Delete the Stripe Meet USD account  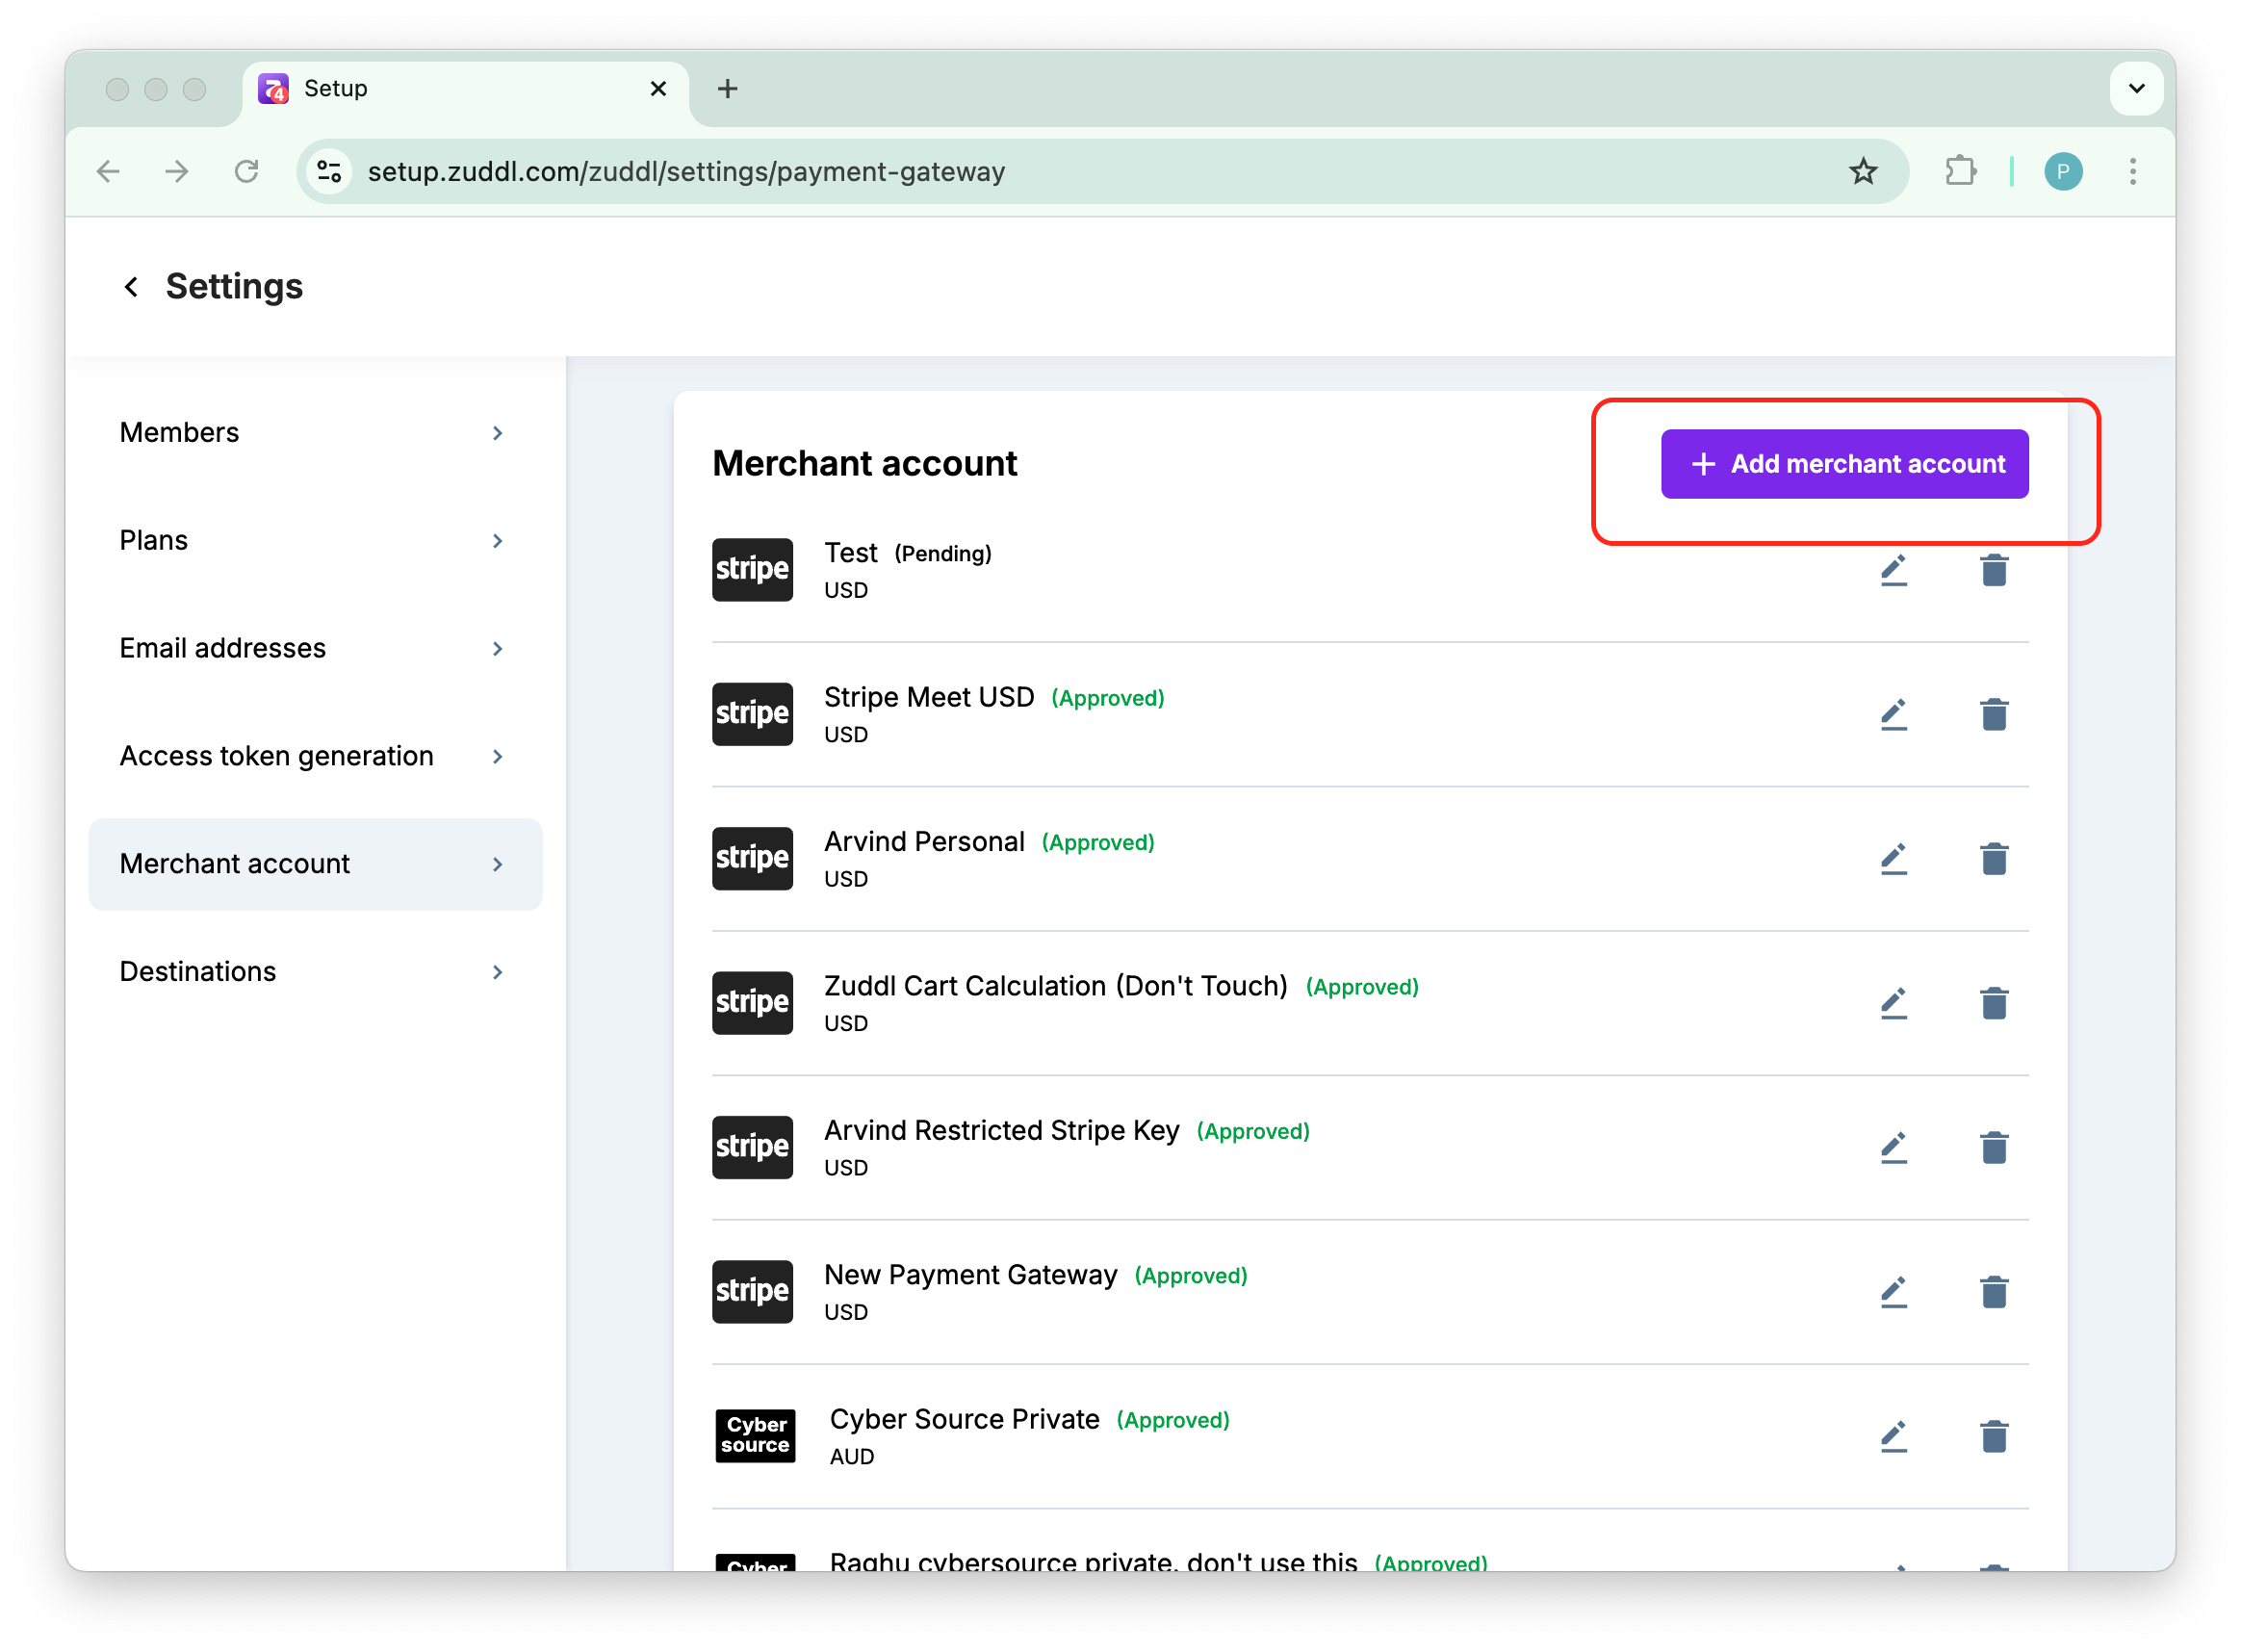pyautogui.click(x=1993, y=714)
